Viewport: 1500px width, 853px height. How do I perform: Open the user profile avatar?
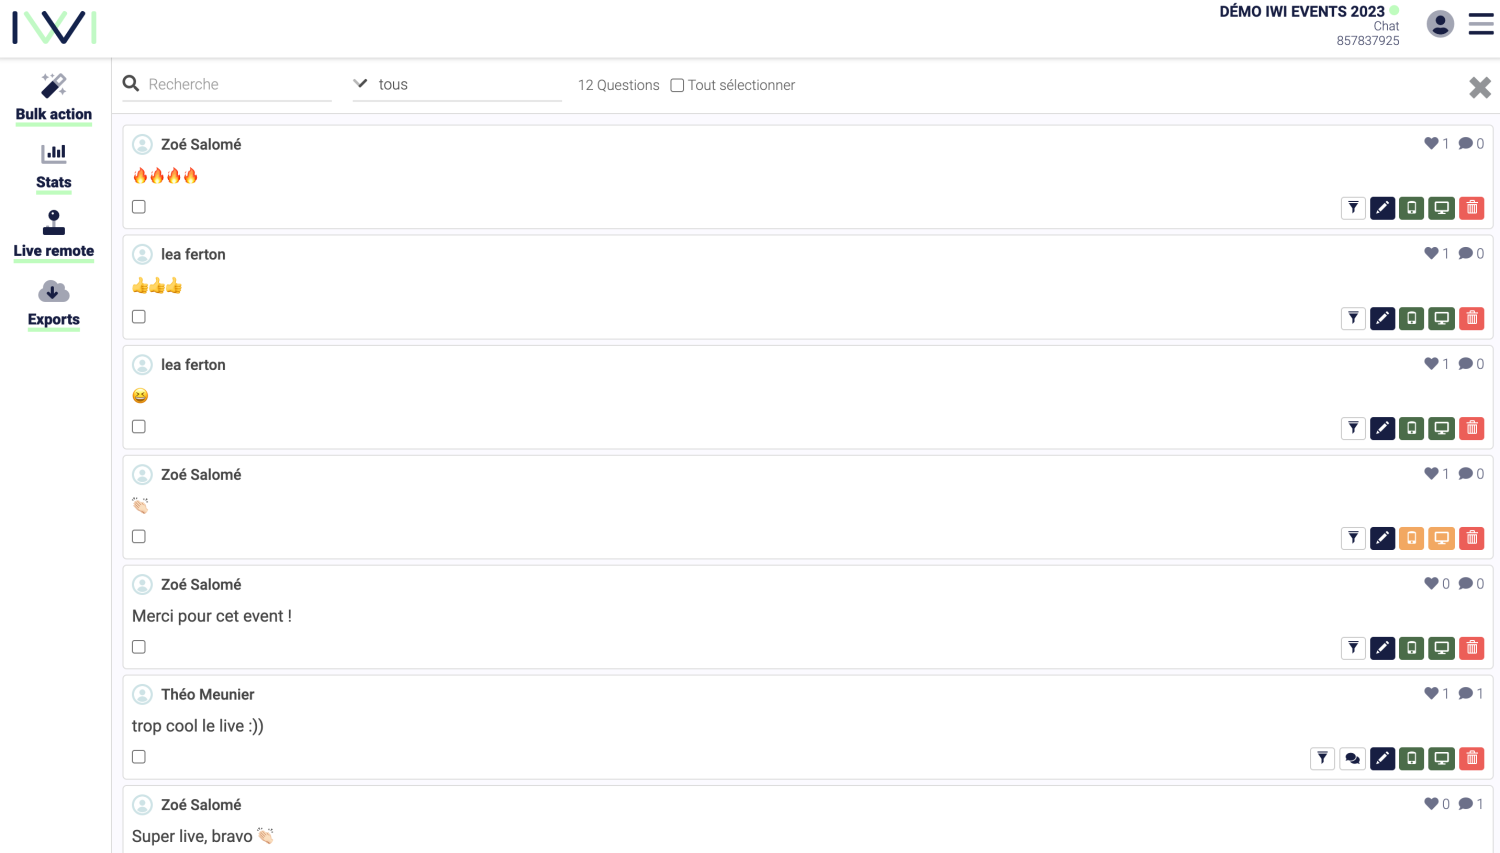tap(1440, 24)
